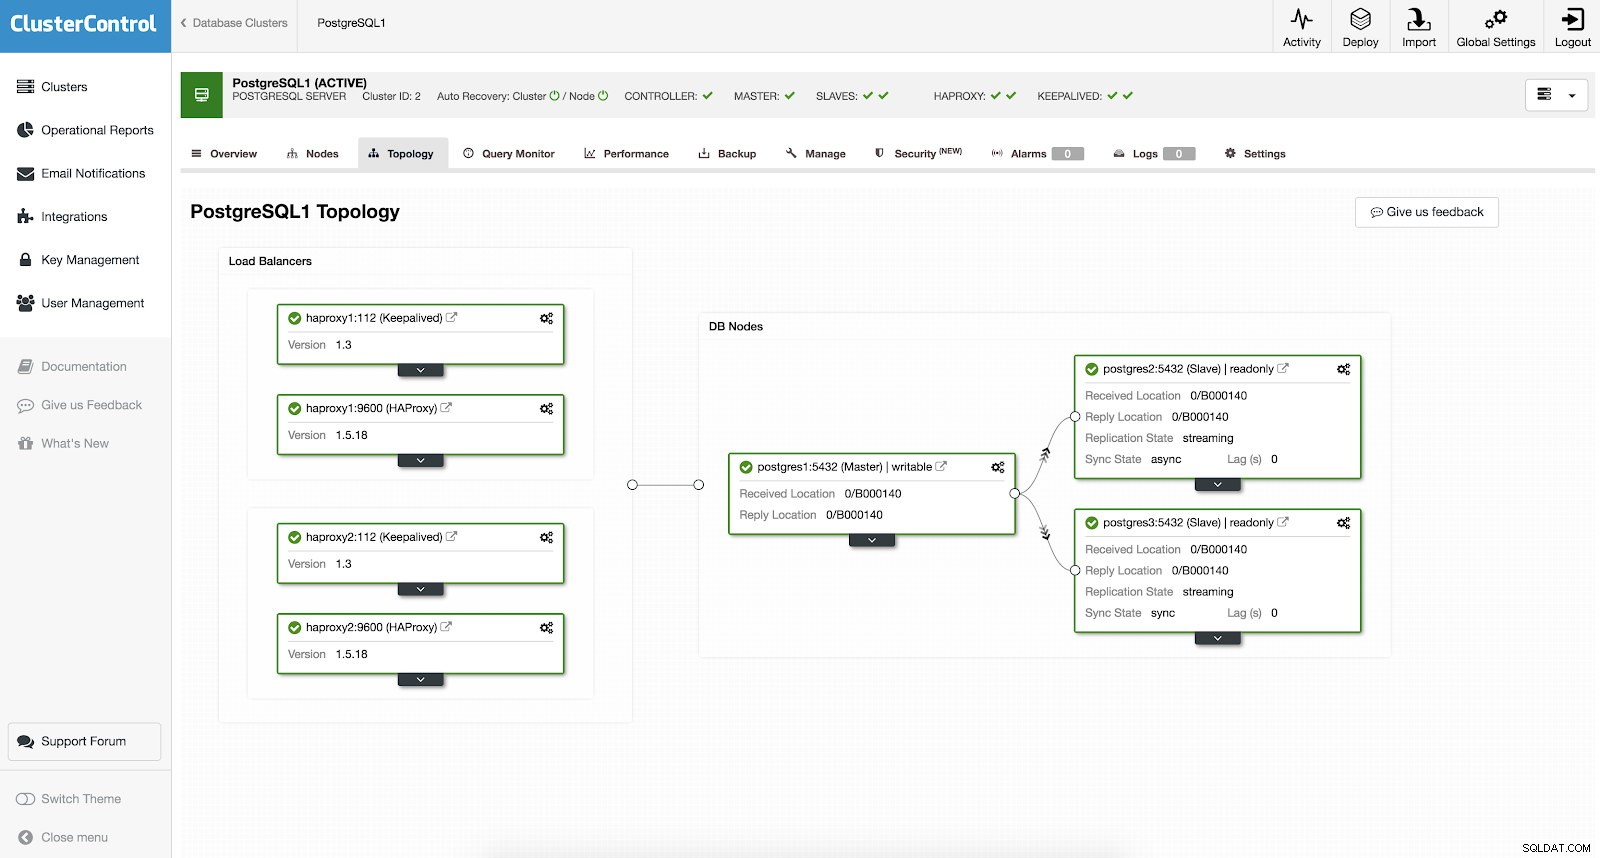This screenshot has height=858, width=1600.
Task: Go back to Database Clusters
Action: [x=234, y=23]
